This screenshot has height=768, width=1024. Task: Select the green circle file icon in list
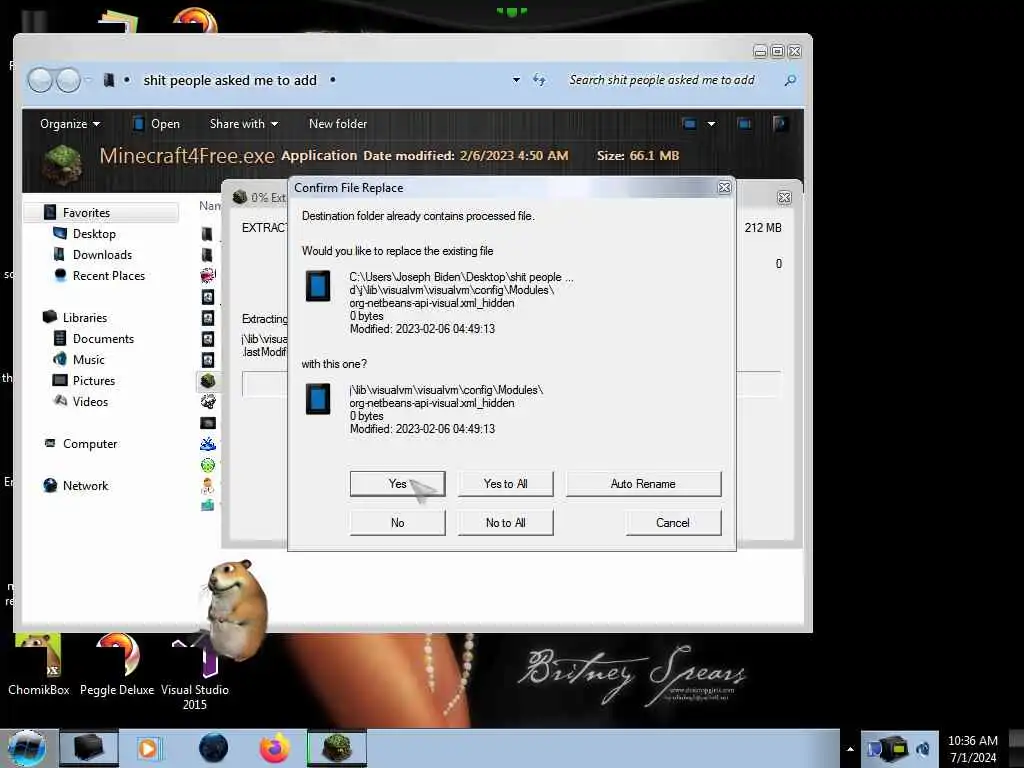tap(208, 465)
